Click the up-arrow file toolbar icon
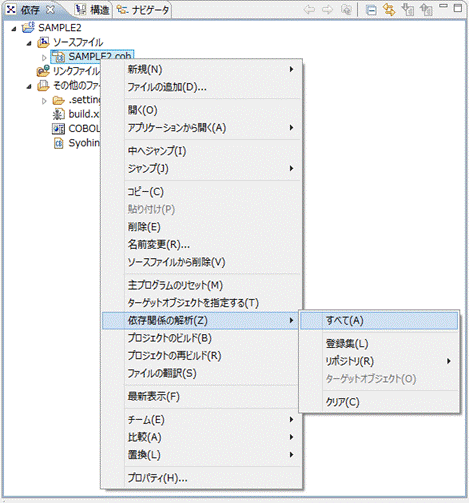Viewport: 469px width, 503px height. (426, 10)
